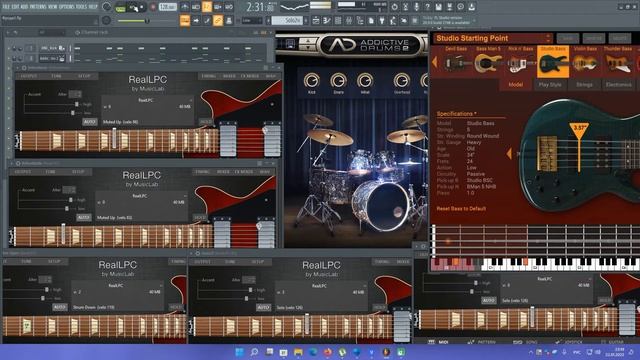Screen dimensions: 640x360
Task: Toggle the record button in the transport
Action: tap(153, 7)
